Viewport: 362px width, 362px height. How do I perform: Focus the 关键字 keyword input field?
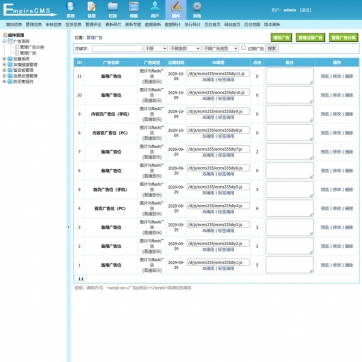pyautogui.click(x=117, y=48)
